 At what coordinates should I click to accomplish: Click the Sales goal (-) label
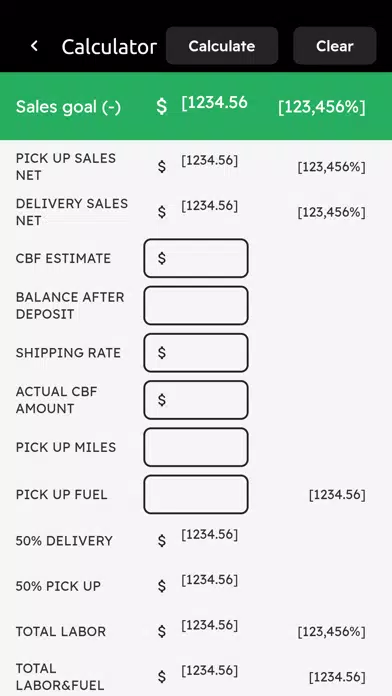click(68, 107)
